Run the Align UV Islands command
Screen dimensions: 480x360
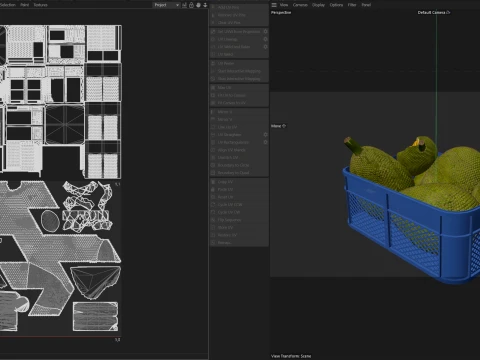pyautogui.click(x=239, y=150)
